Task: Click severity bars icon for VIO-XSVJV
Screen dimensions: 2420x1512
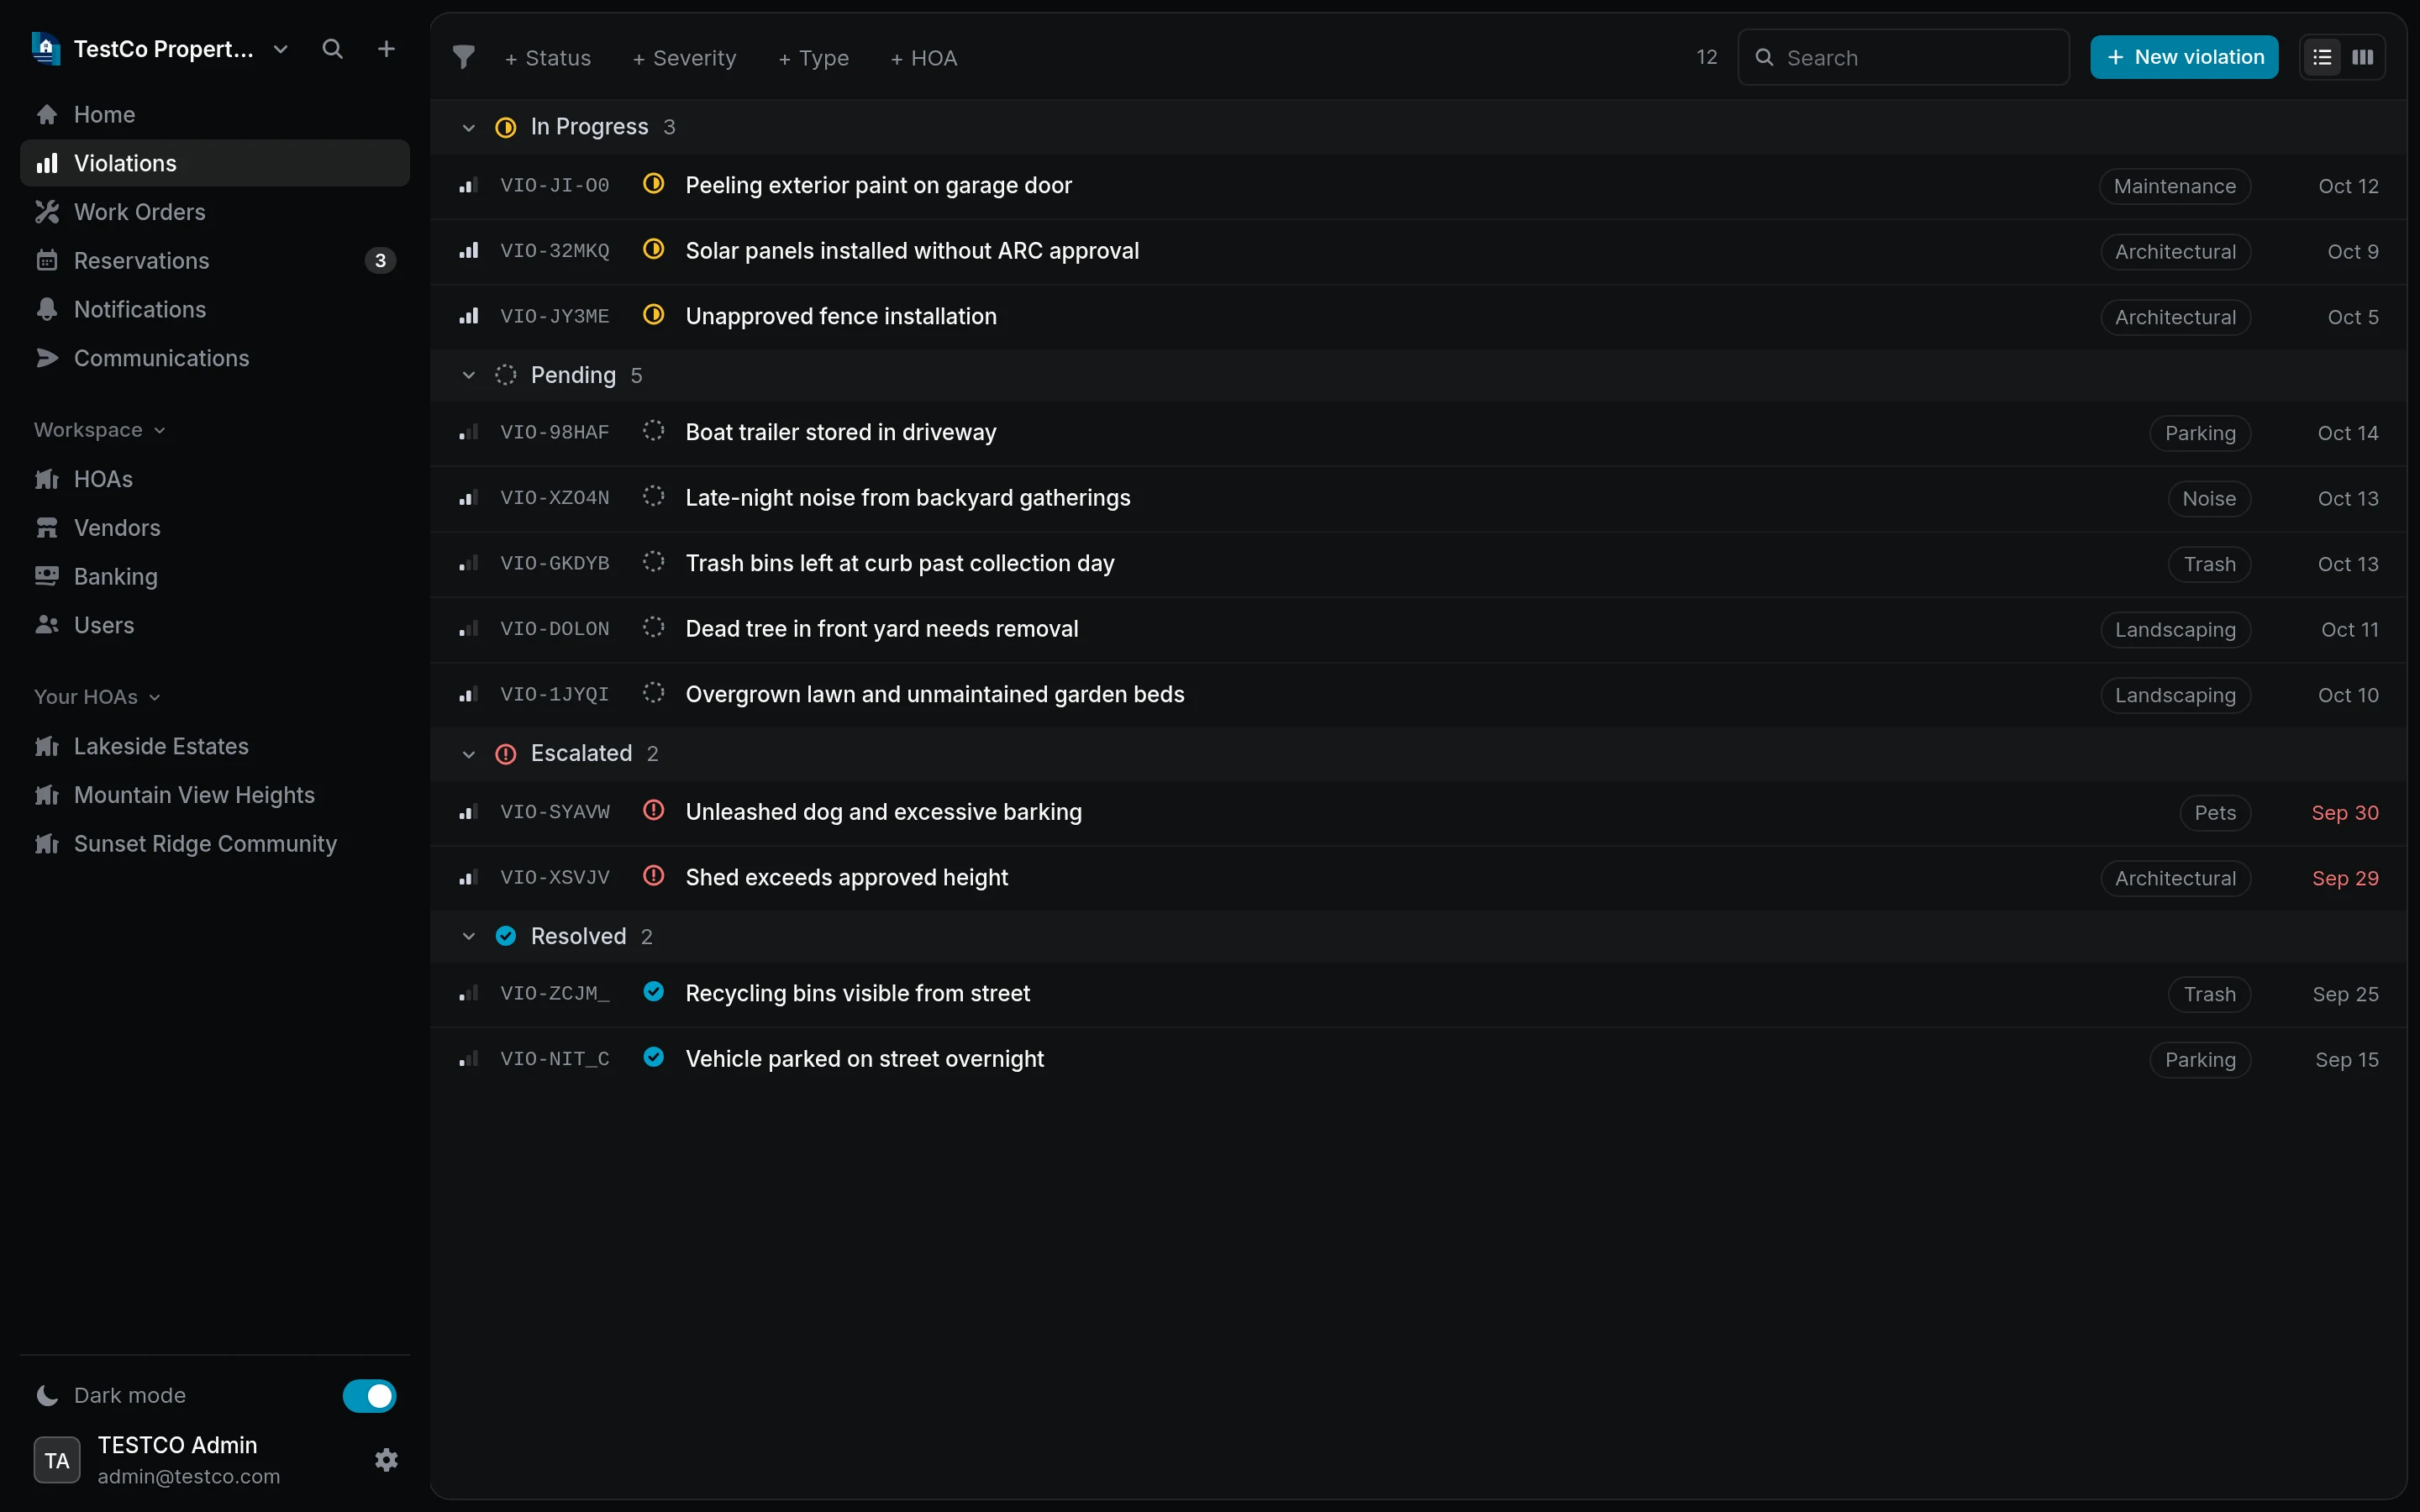Action: click(x=468, y=877)
